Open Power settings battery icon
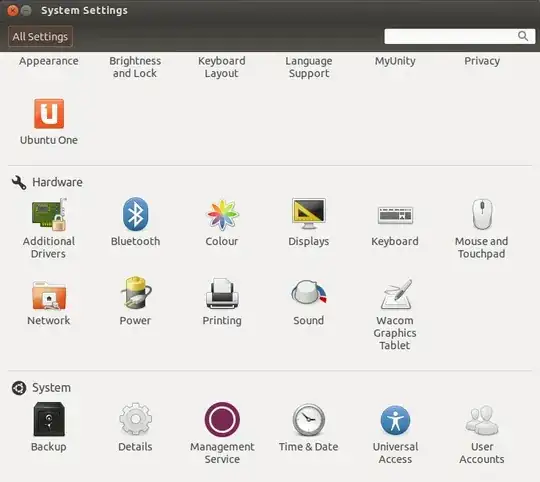540x482 pixels. [x=136, y=293]
